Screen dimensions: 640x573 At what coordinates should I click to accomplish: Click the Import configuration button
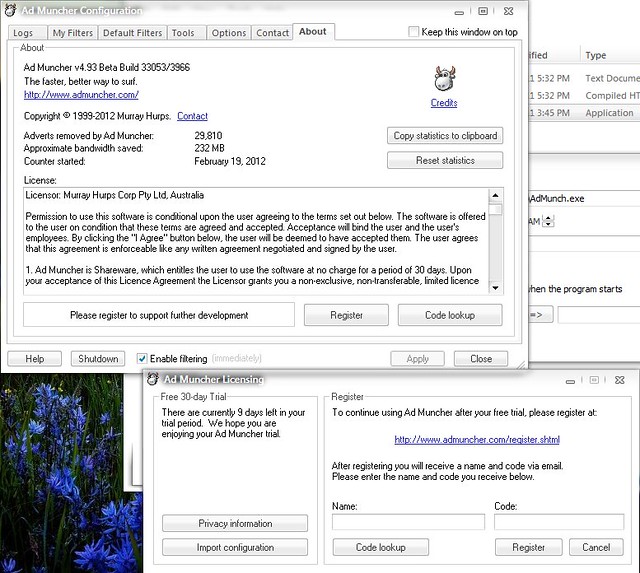click(235, 547)
